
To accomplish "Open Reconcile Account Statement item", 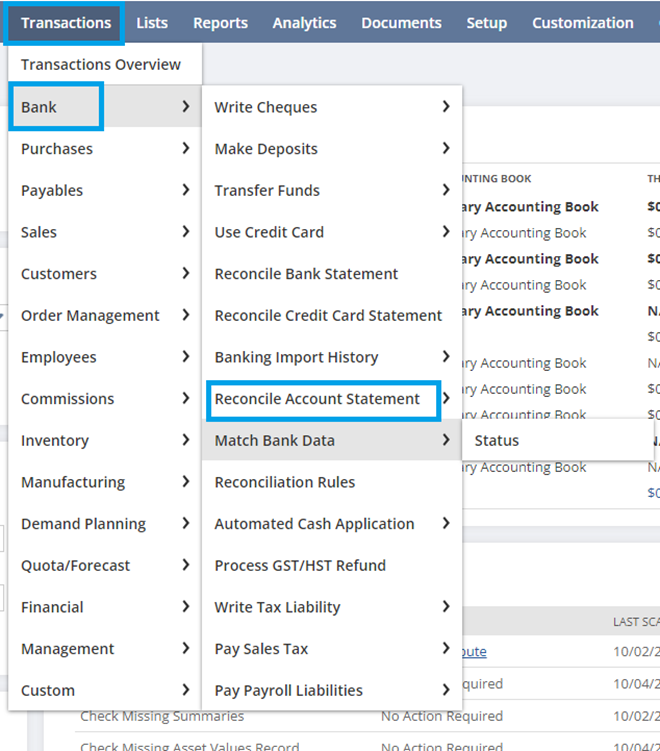I will coord(317,399).
